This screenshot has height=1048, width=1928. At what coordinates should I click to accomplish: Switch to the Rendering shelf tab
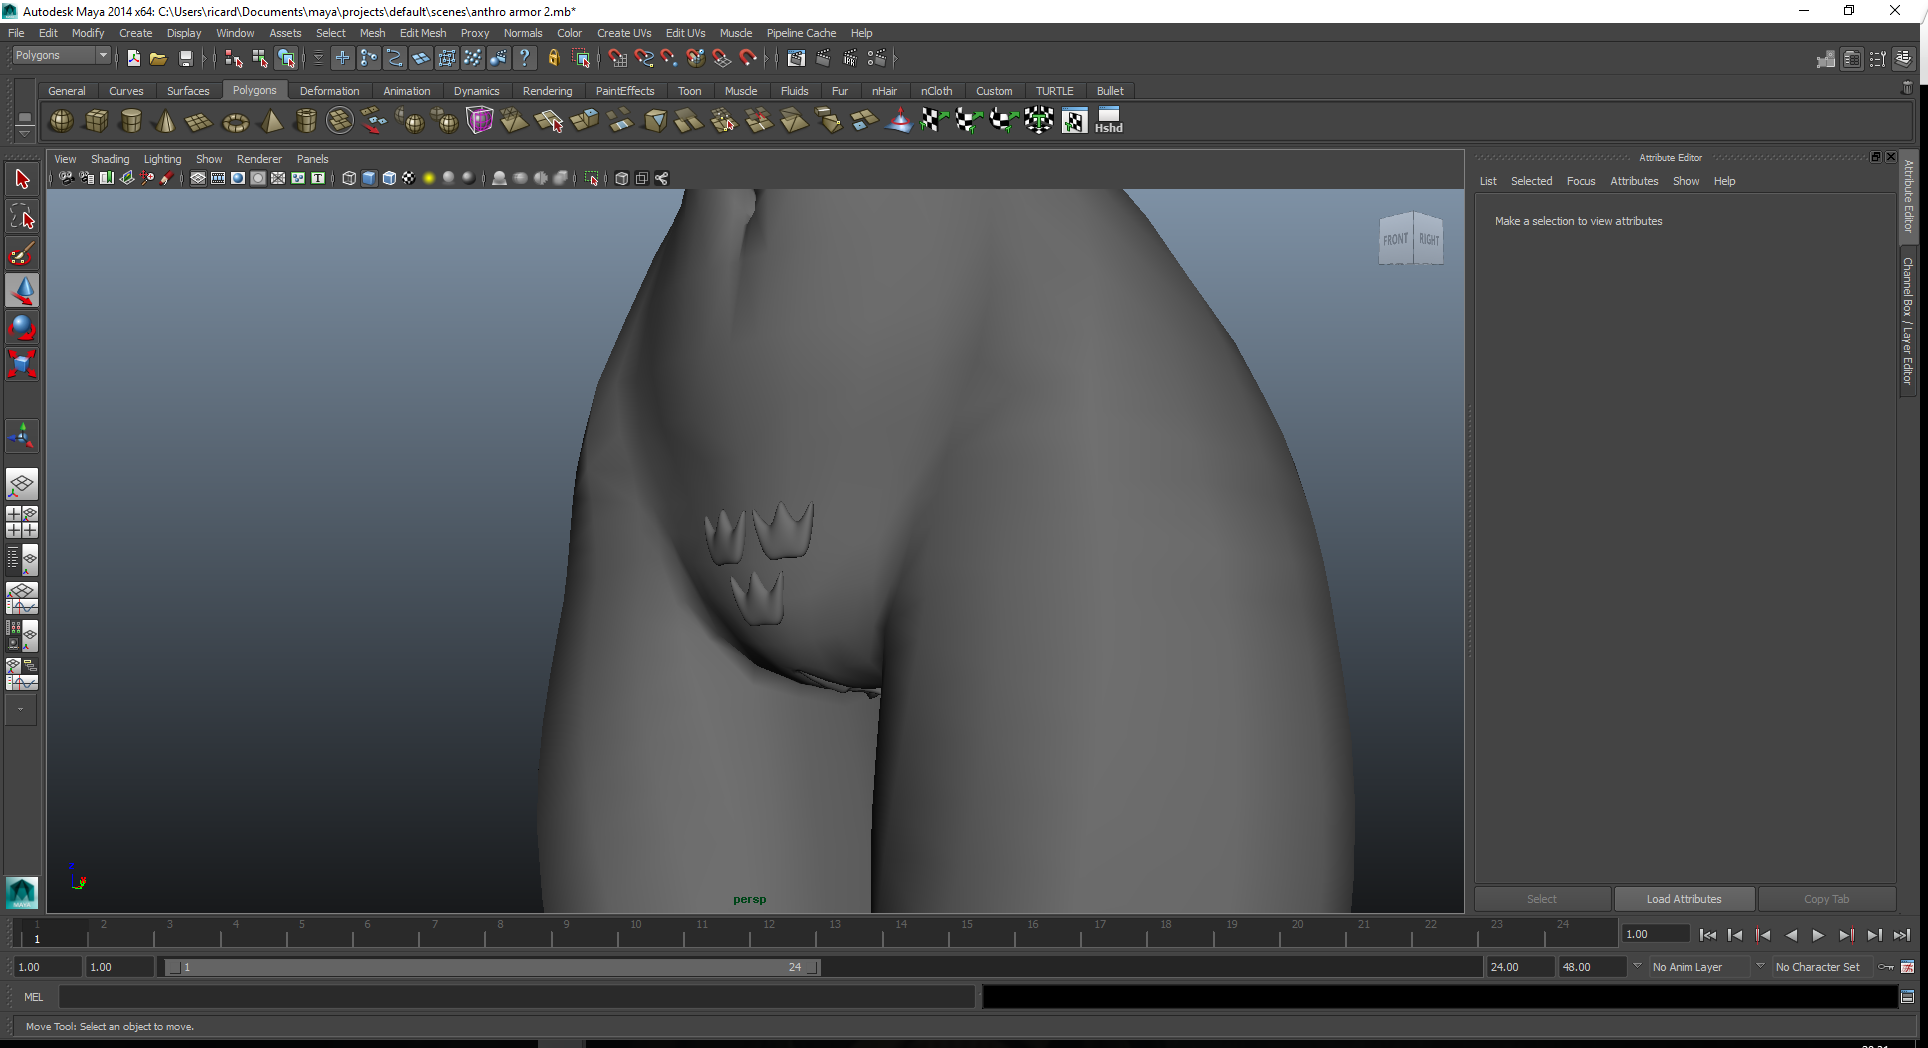pyautogui.click(x=547, y=91)
